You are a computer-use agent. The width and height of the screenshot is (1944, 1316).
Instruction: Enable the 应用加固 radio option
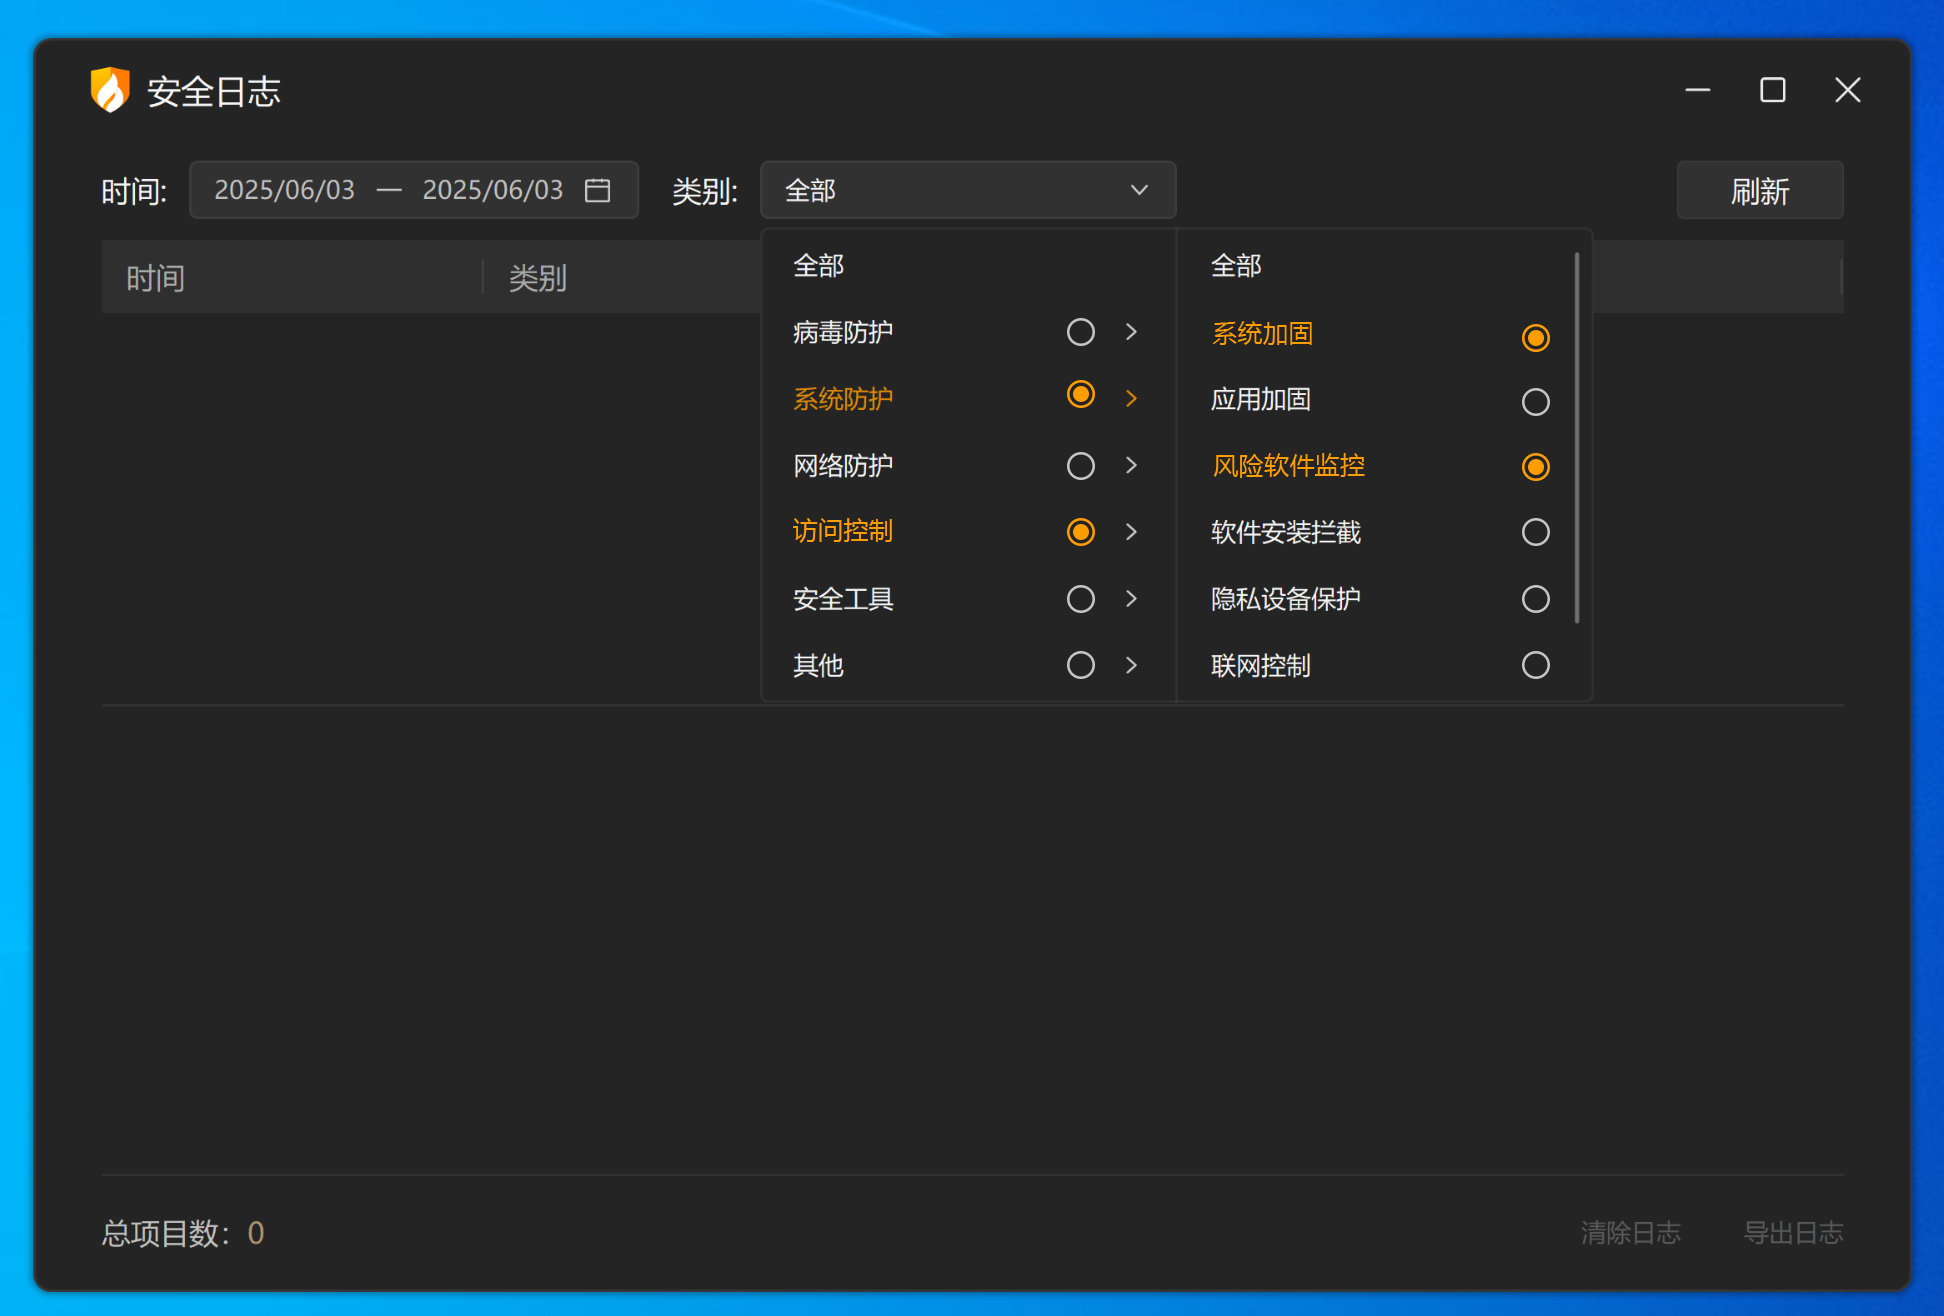[1535, 402]
